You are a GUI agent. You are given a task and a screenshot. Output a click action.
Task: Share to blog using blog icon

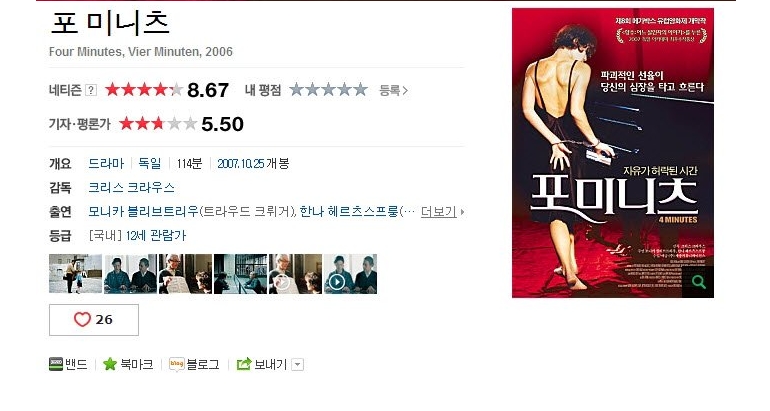[176, 364]
